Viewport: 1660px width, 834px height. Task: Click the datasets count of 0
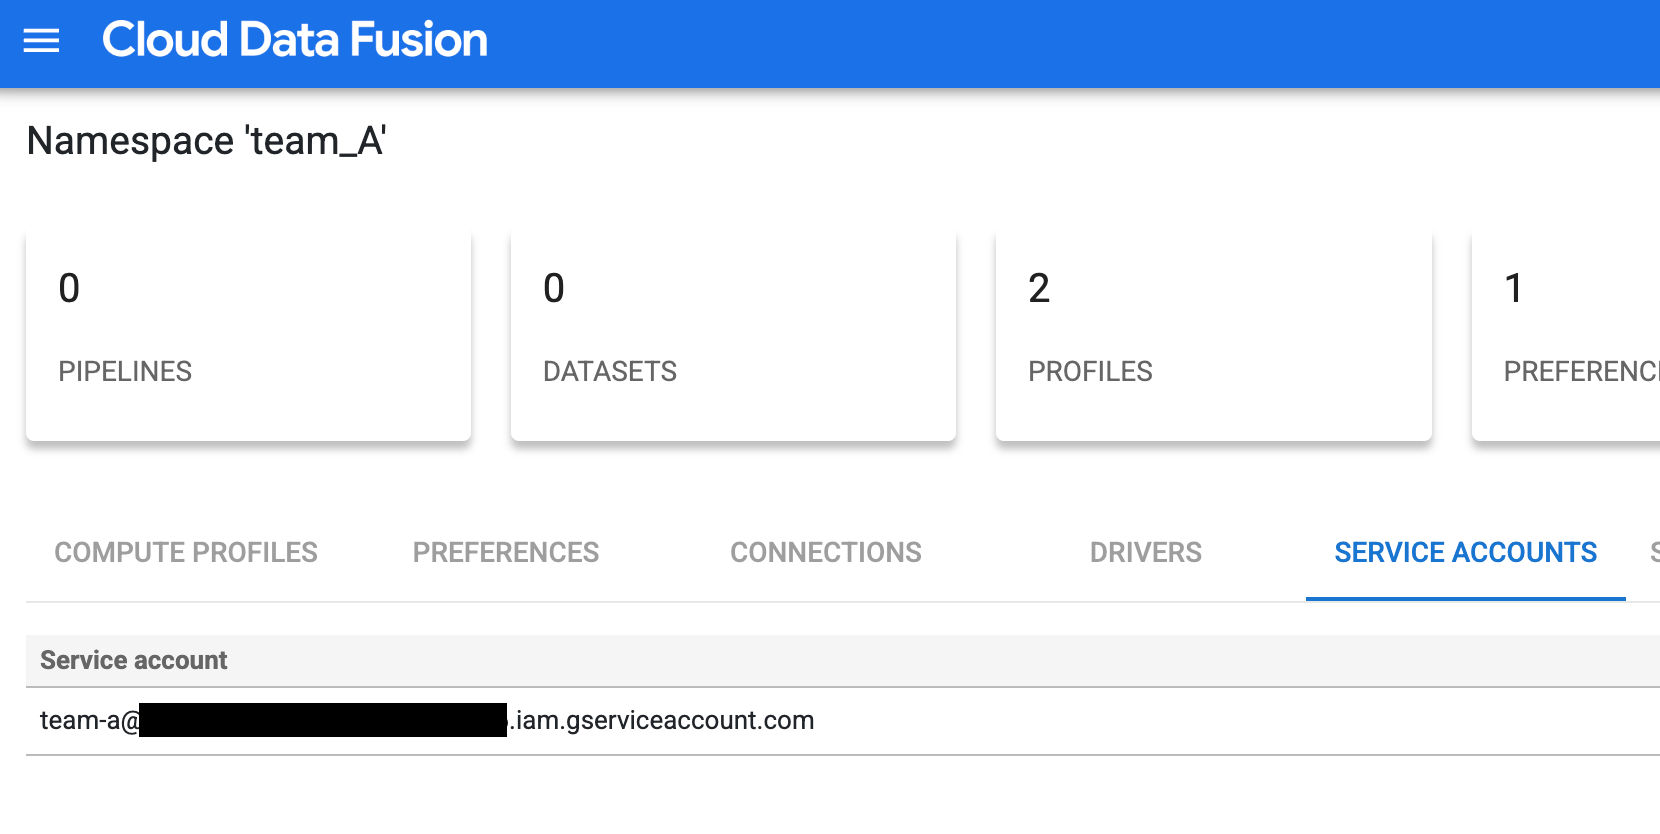coord(552,289)
